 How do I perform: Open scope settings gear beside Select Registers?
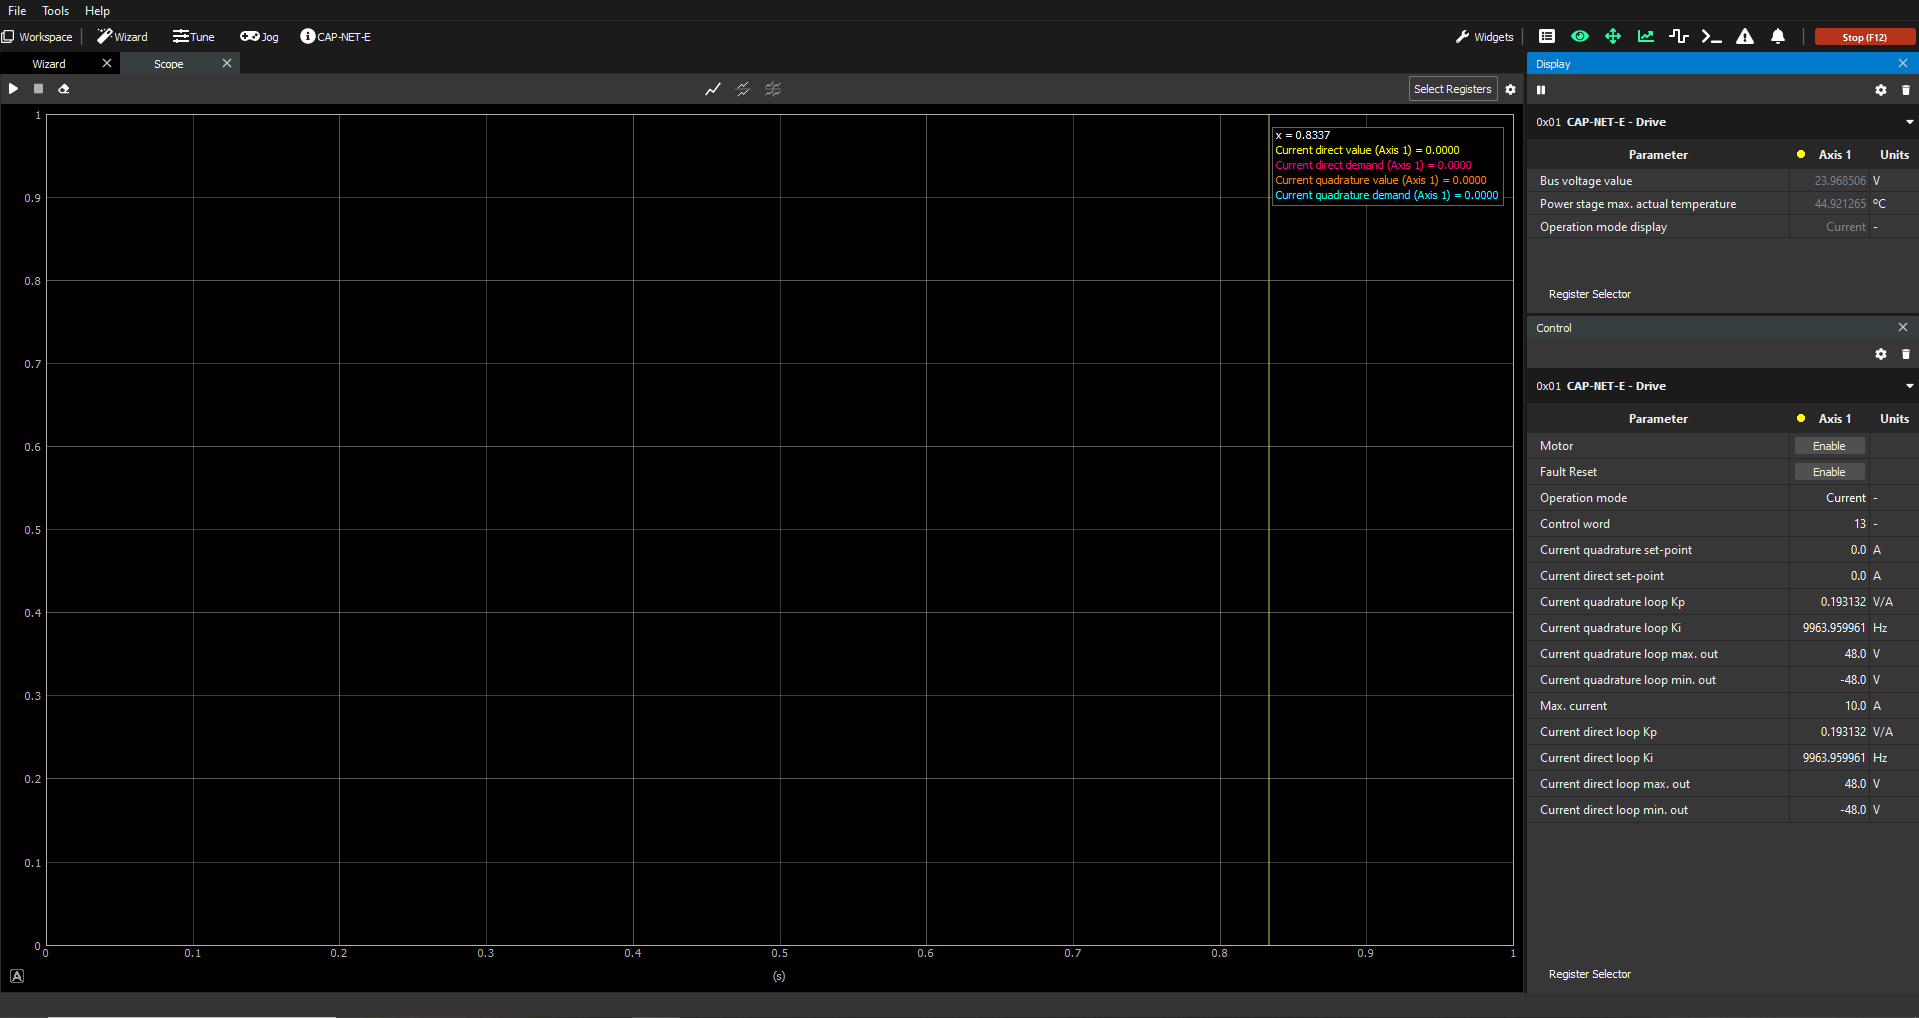tap(1510, 90)
